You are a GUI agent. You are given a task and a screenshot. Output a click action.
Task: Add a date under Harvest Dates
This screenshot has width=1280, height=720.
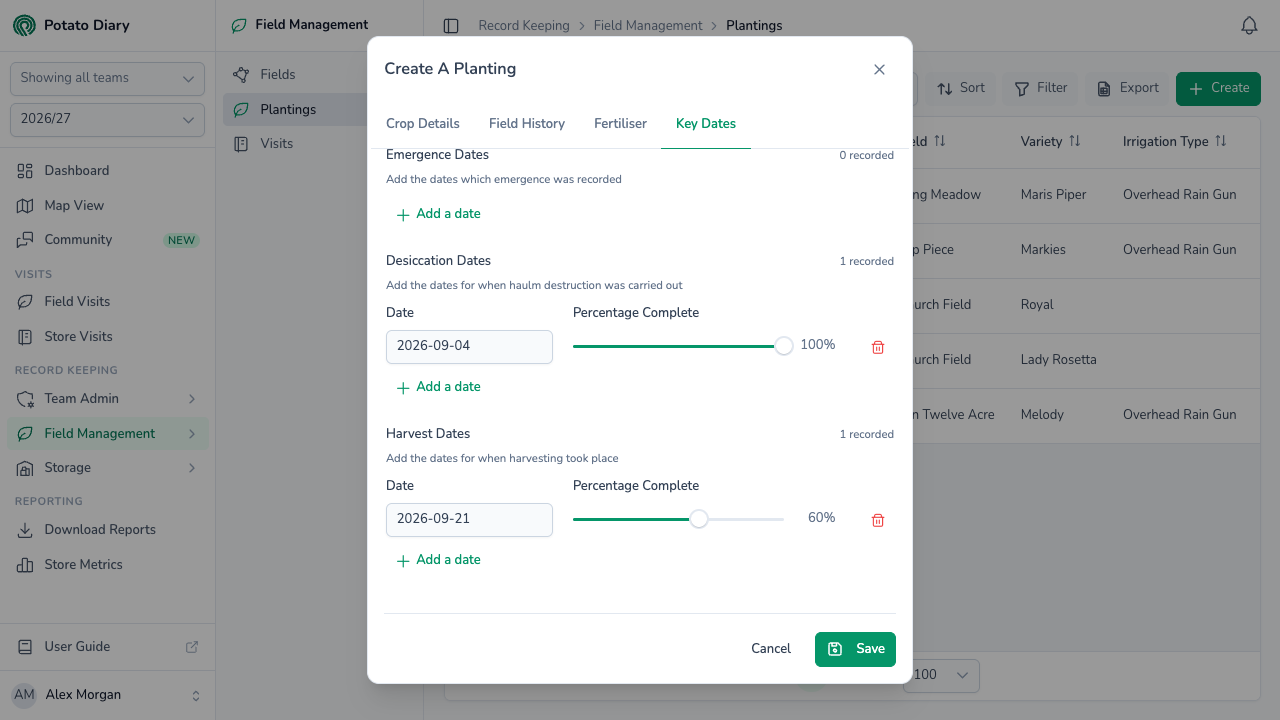[x=438, y=560]
